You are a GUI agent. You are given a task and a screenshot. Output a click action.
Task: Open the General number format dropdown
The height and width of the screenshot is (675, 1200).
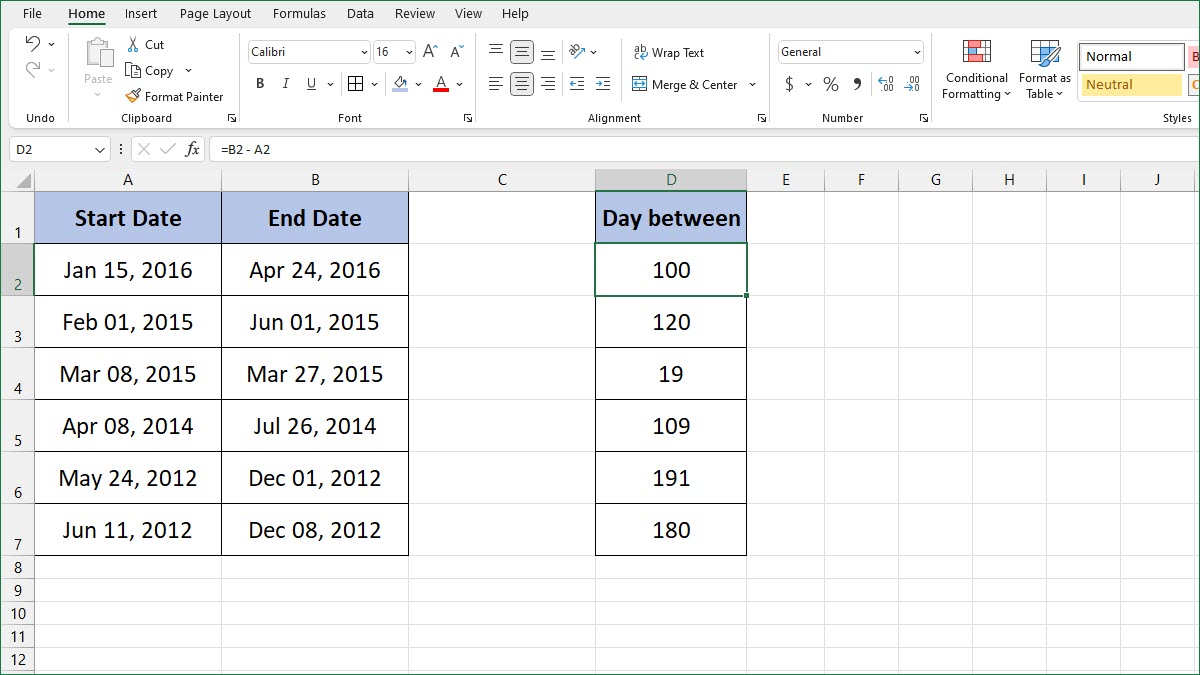(x=918, y=51)
